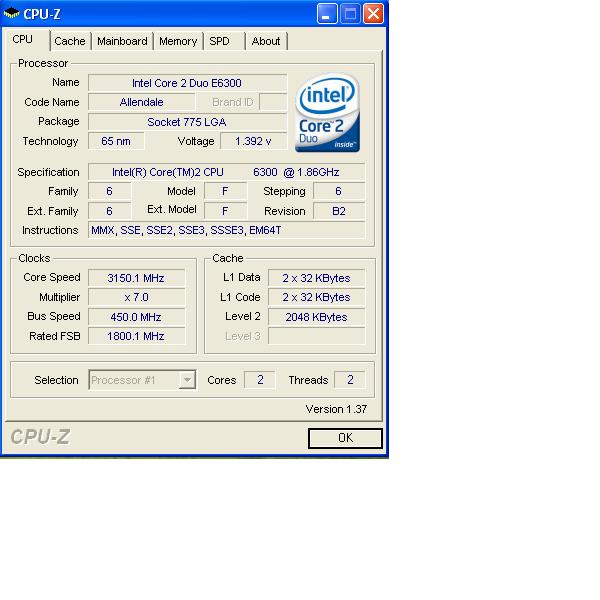
Task: Click the Name field Intel Core 2 Duo E6300
Action: [187, 83]
